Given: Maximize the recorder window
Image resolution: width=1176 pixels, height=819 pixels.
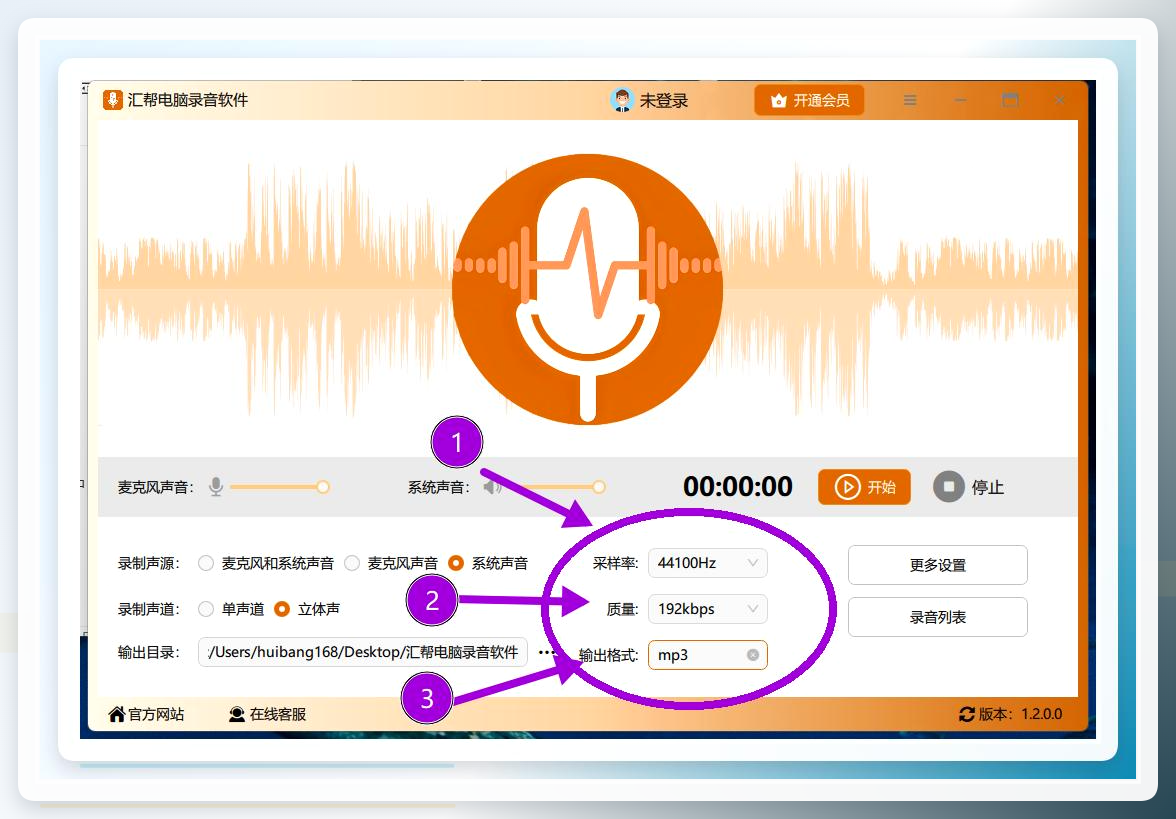Looking at the screenshot, I should click(1010, 100).
